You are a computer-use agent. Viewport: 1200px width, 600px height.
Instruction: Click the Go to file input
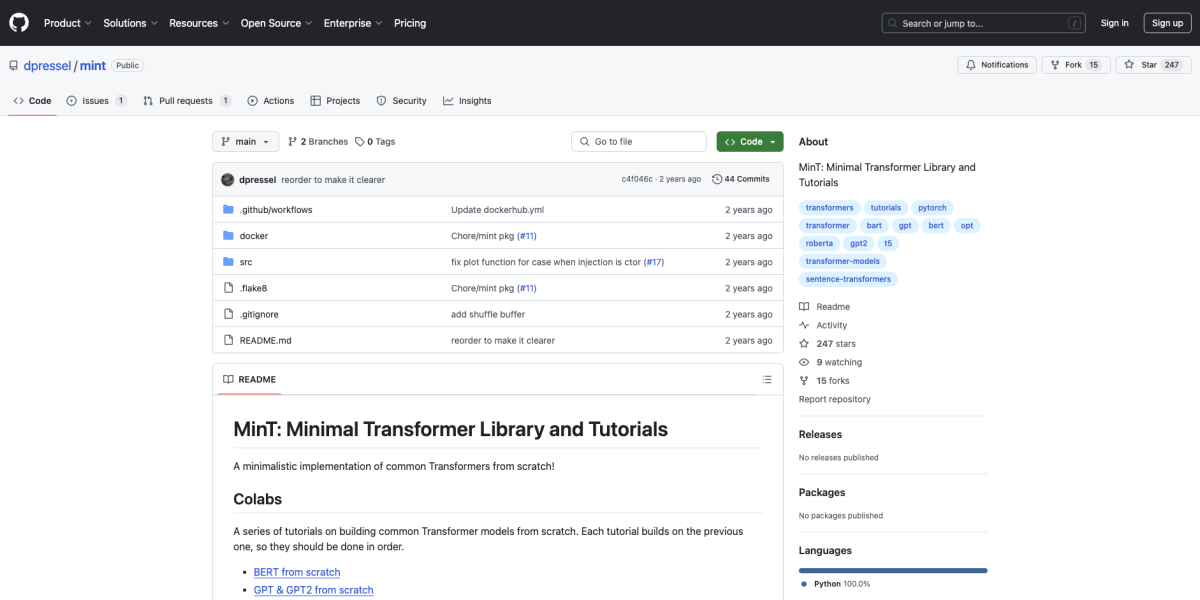[x=639, y=142]
